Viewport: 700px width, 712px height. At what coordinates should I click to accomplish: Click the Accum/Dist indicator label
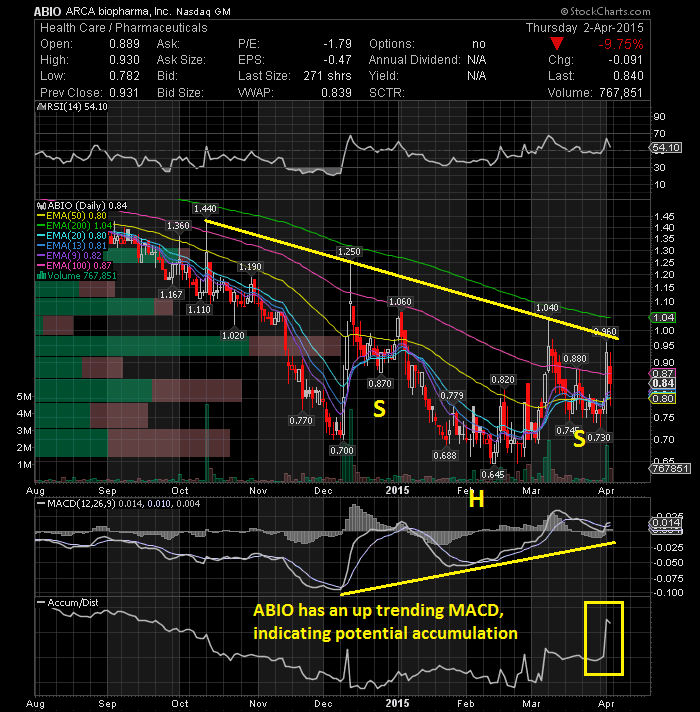tap(68, 603)
